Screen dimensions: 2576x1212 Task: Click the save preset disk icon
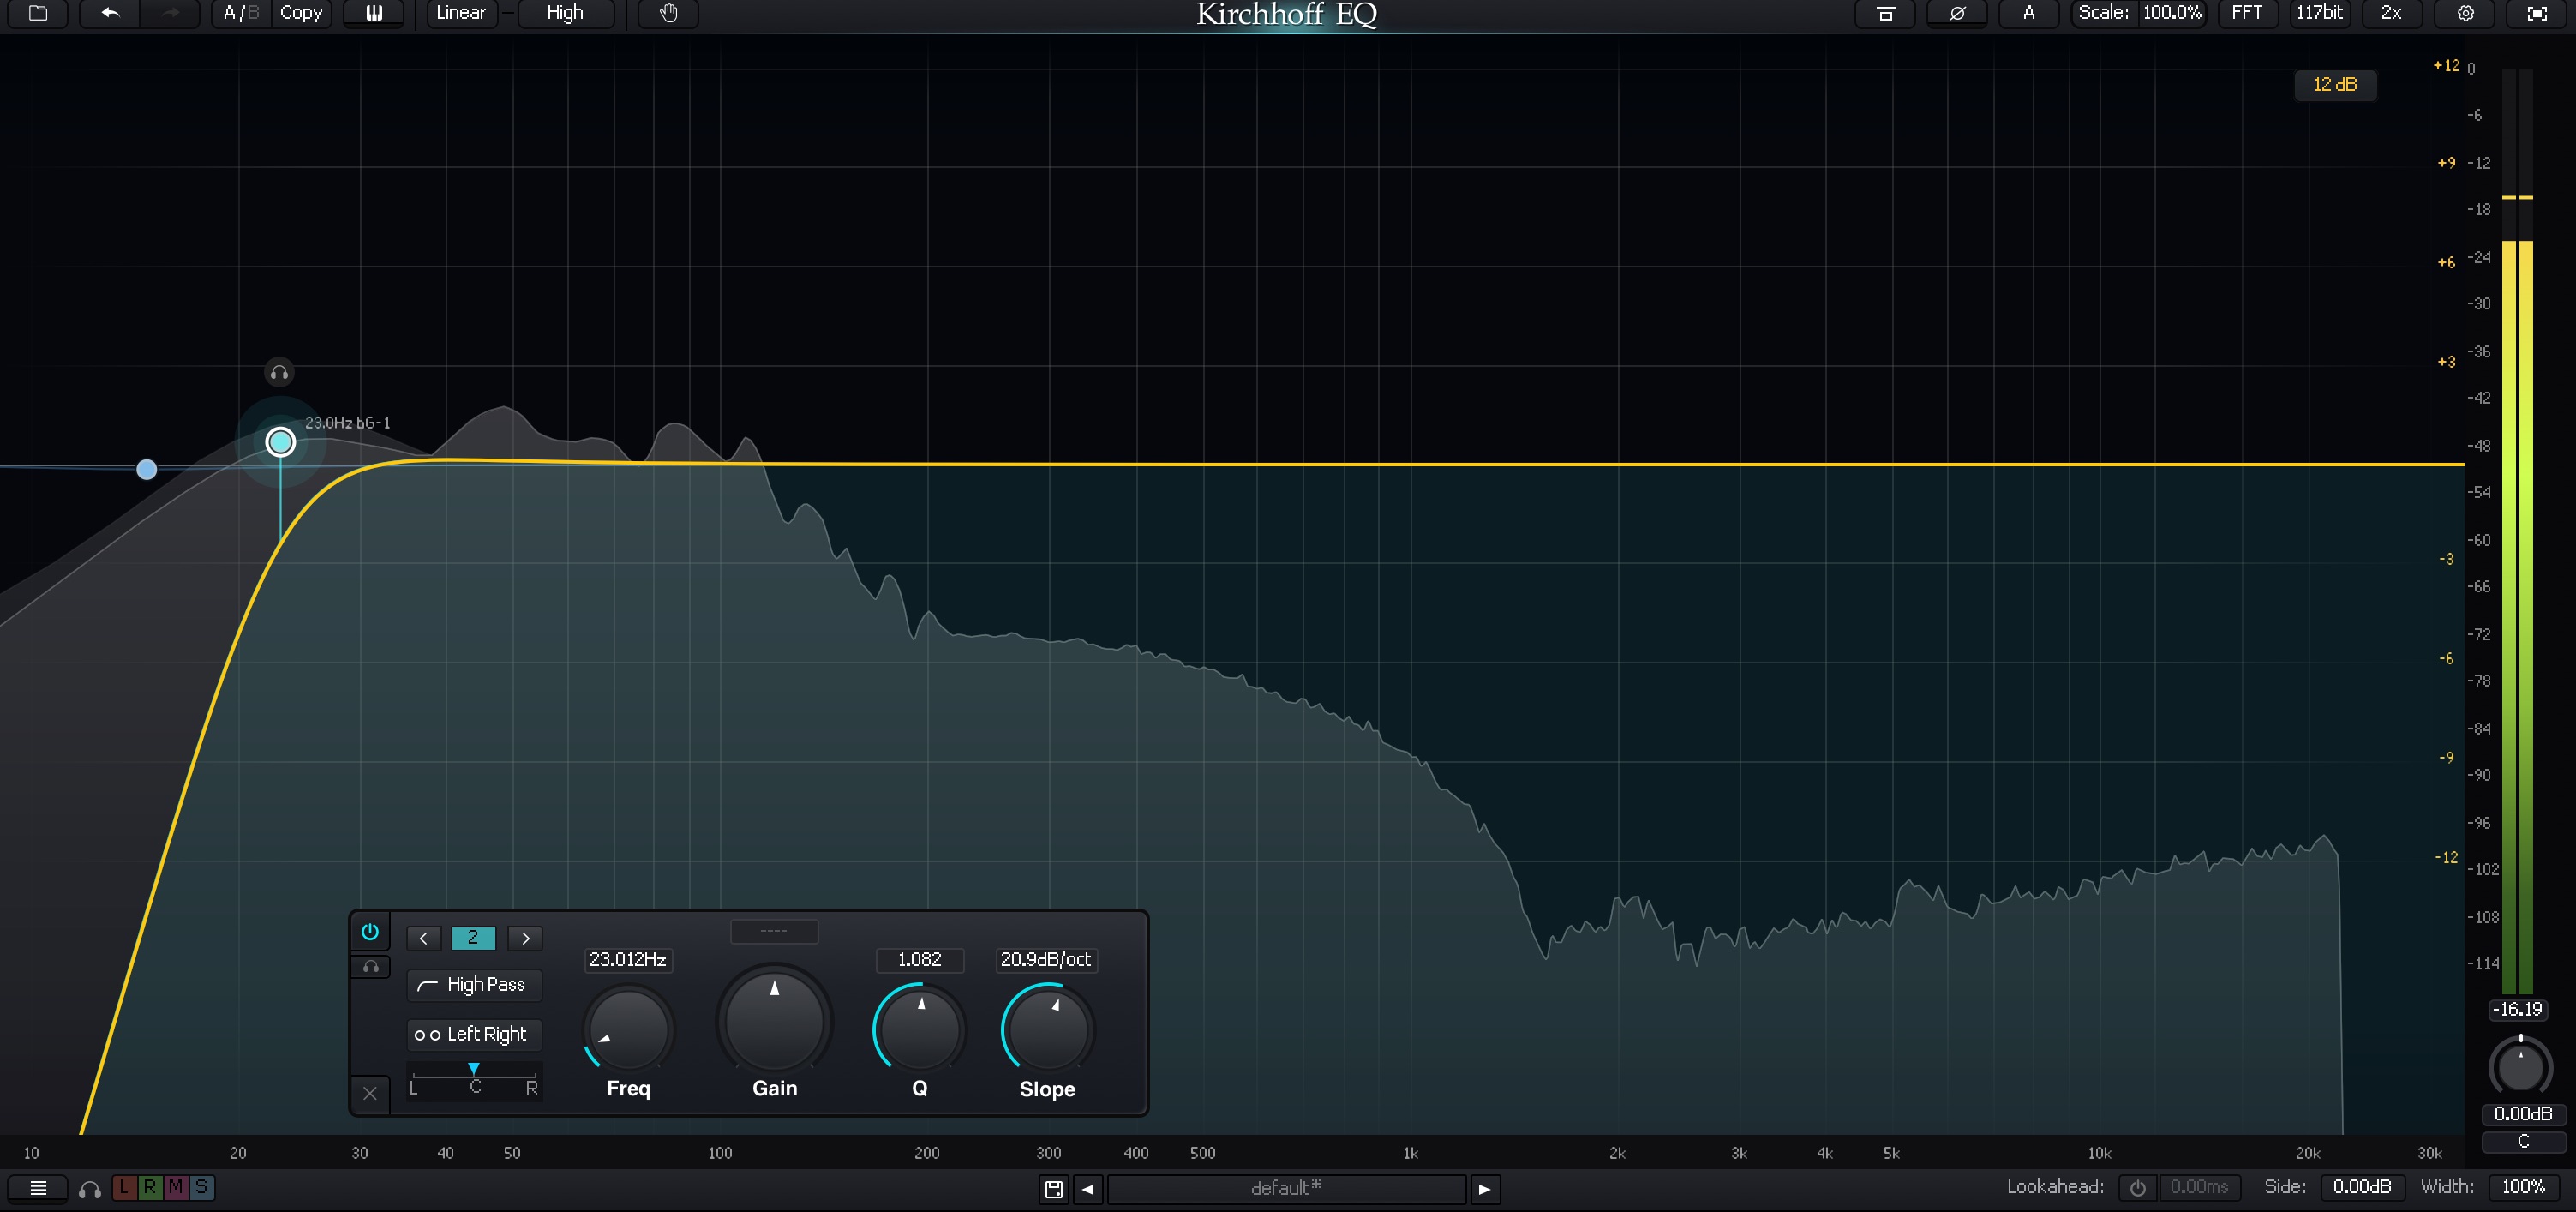coord(1054,1189)
